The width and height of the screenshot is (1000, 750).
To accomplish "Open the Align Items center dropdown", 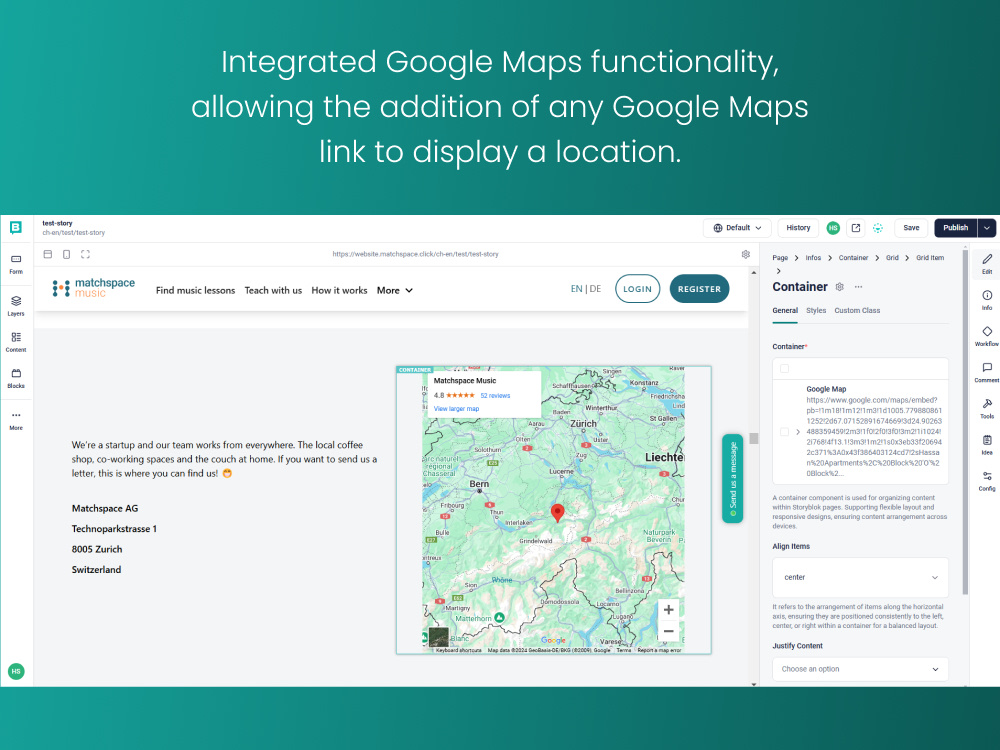I will click(x=860, y=577).
